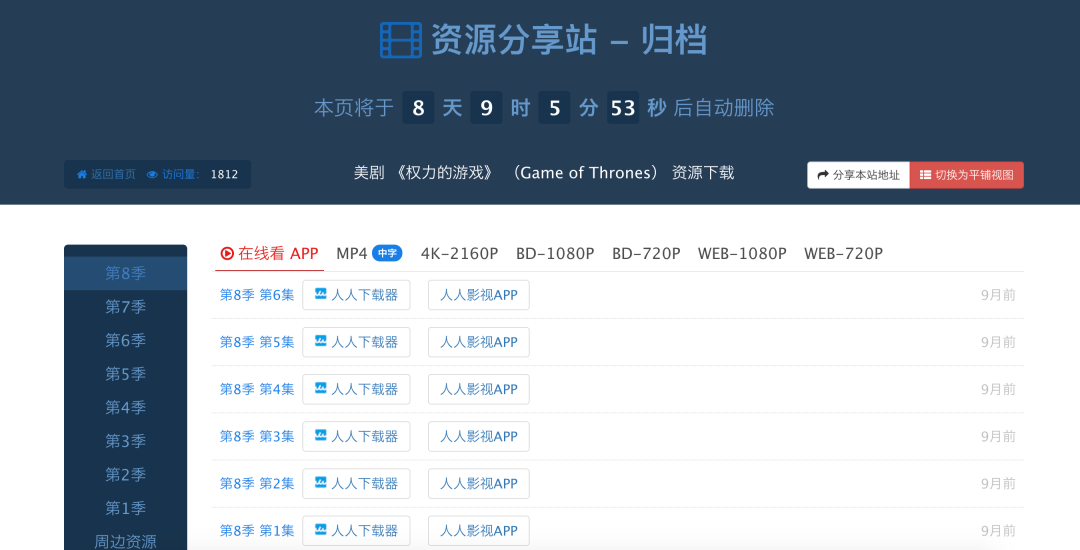Click the countdown seconds value 53
Screen dimensions: 1080x550
tap(623, 107)
